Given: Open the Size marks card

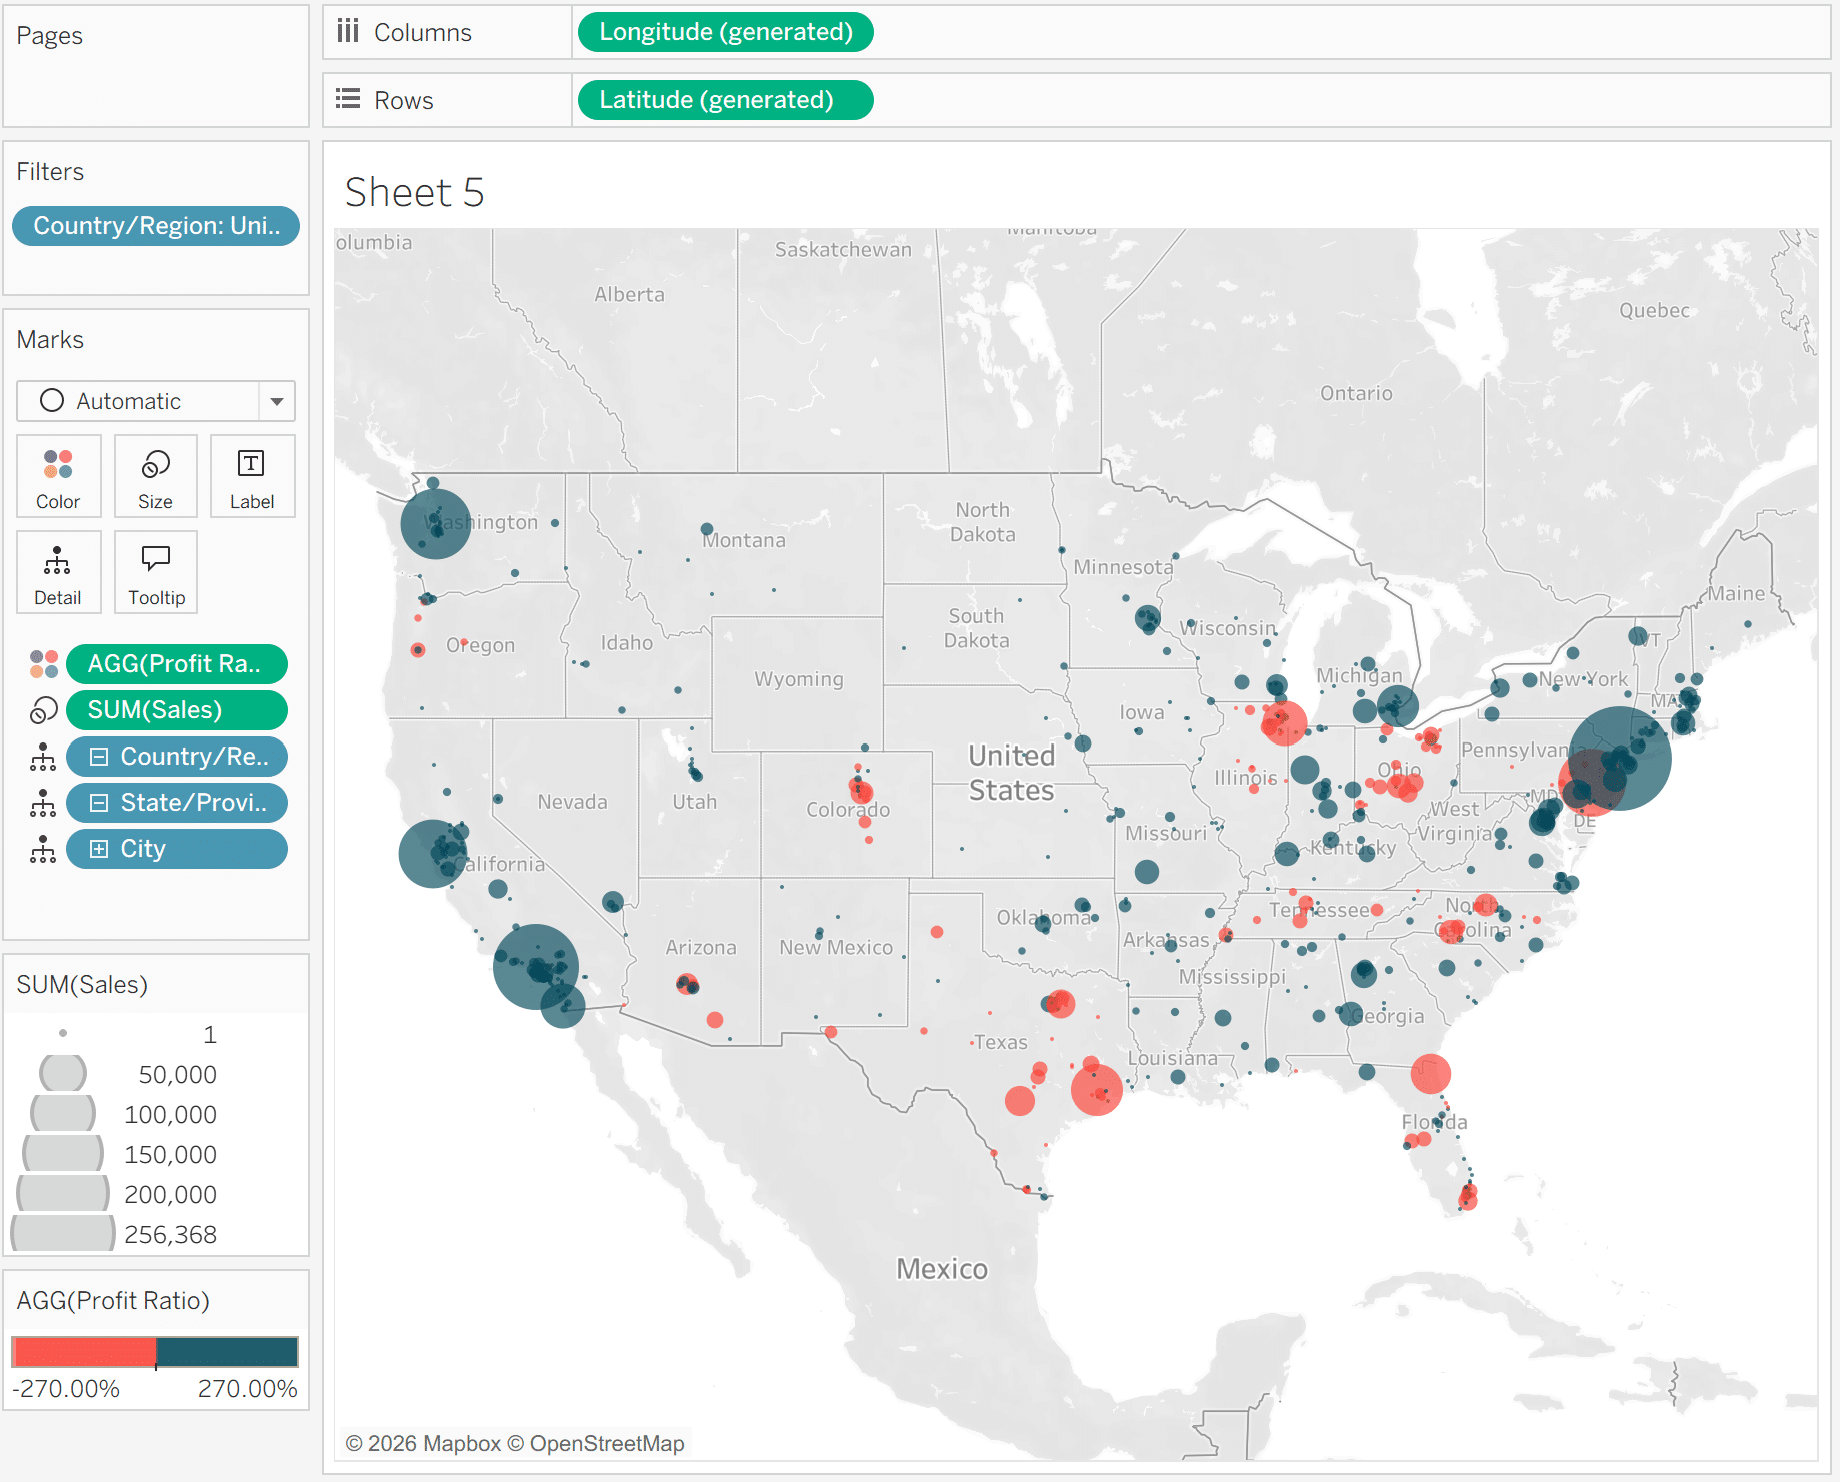Looking at the screenshot, I should (x=155, y=476).
